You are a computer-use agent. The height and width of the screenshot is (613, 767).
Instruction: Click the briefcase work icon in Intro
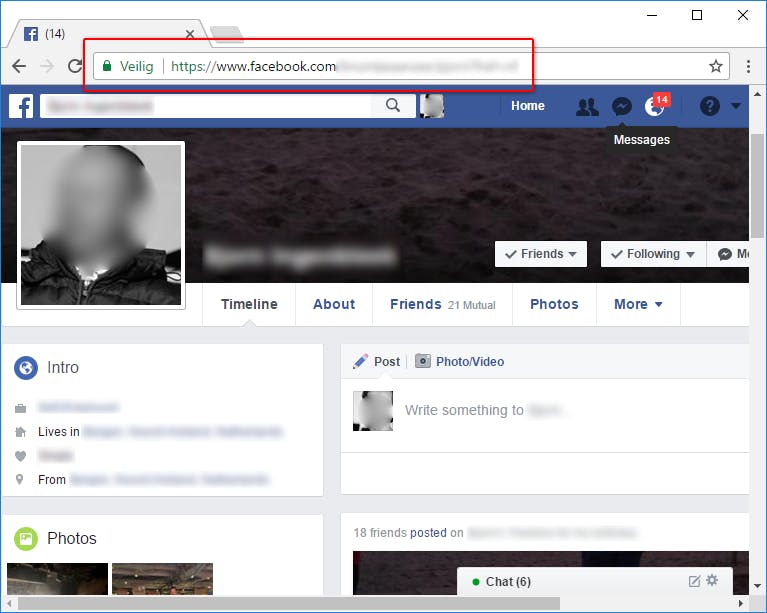click(21, 408)
